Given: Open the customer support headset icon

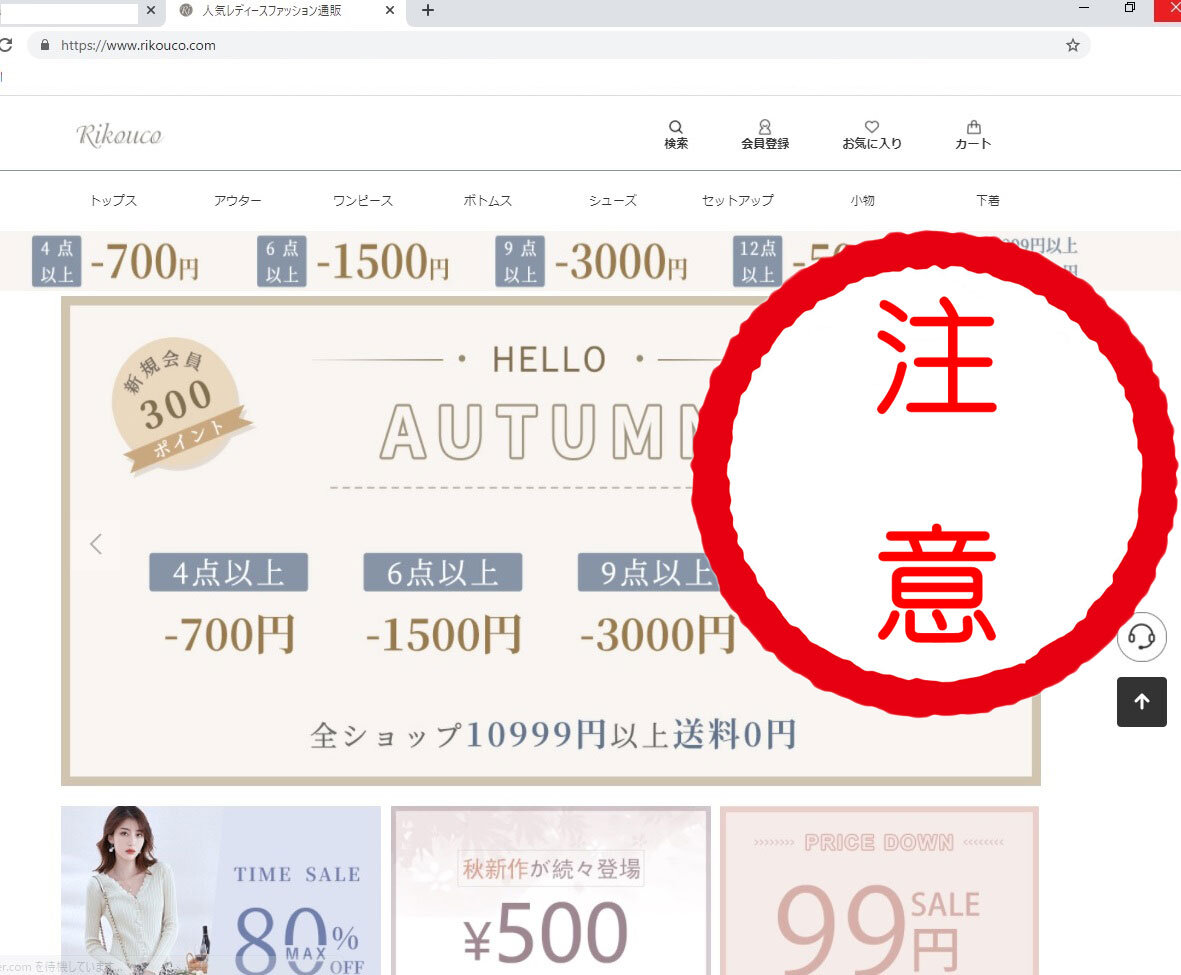Looking at the screenshot, I should click(x=1141, y=637).
